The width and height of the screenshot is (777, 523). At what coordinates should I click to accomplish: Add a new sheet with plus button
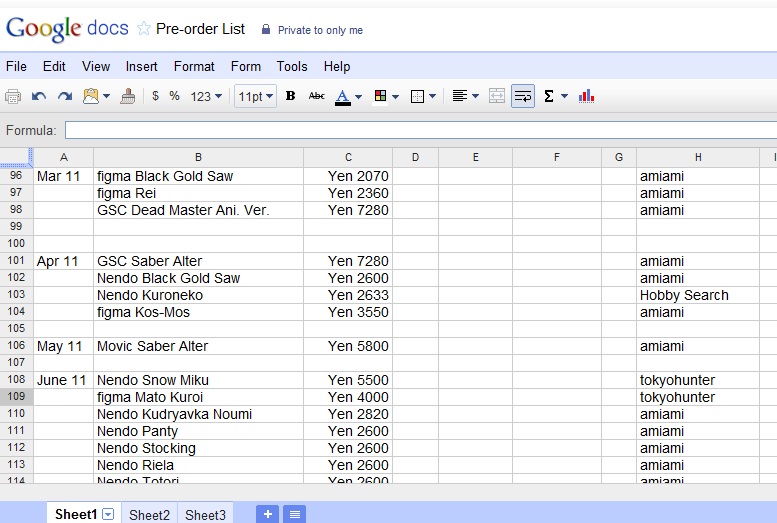(268, 514)
